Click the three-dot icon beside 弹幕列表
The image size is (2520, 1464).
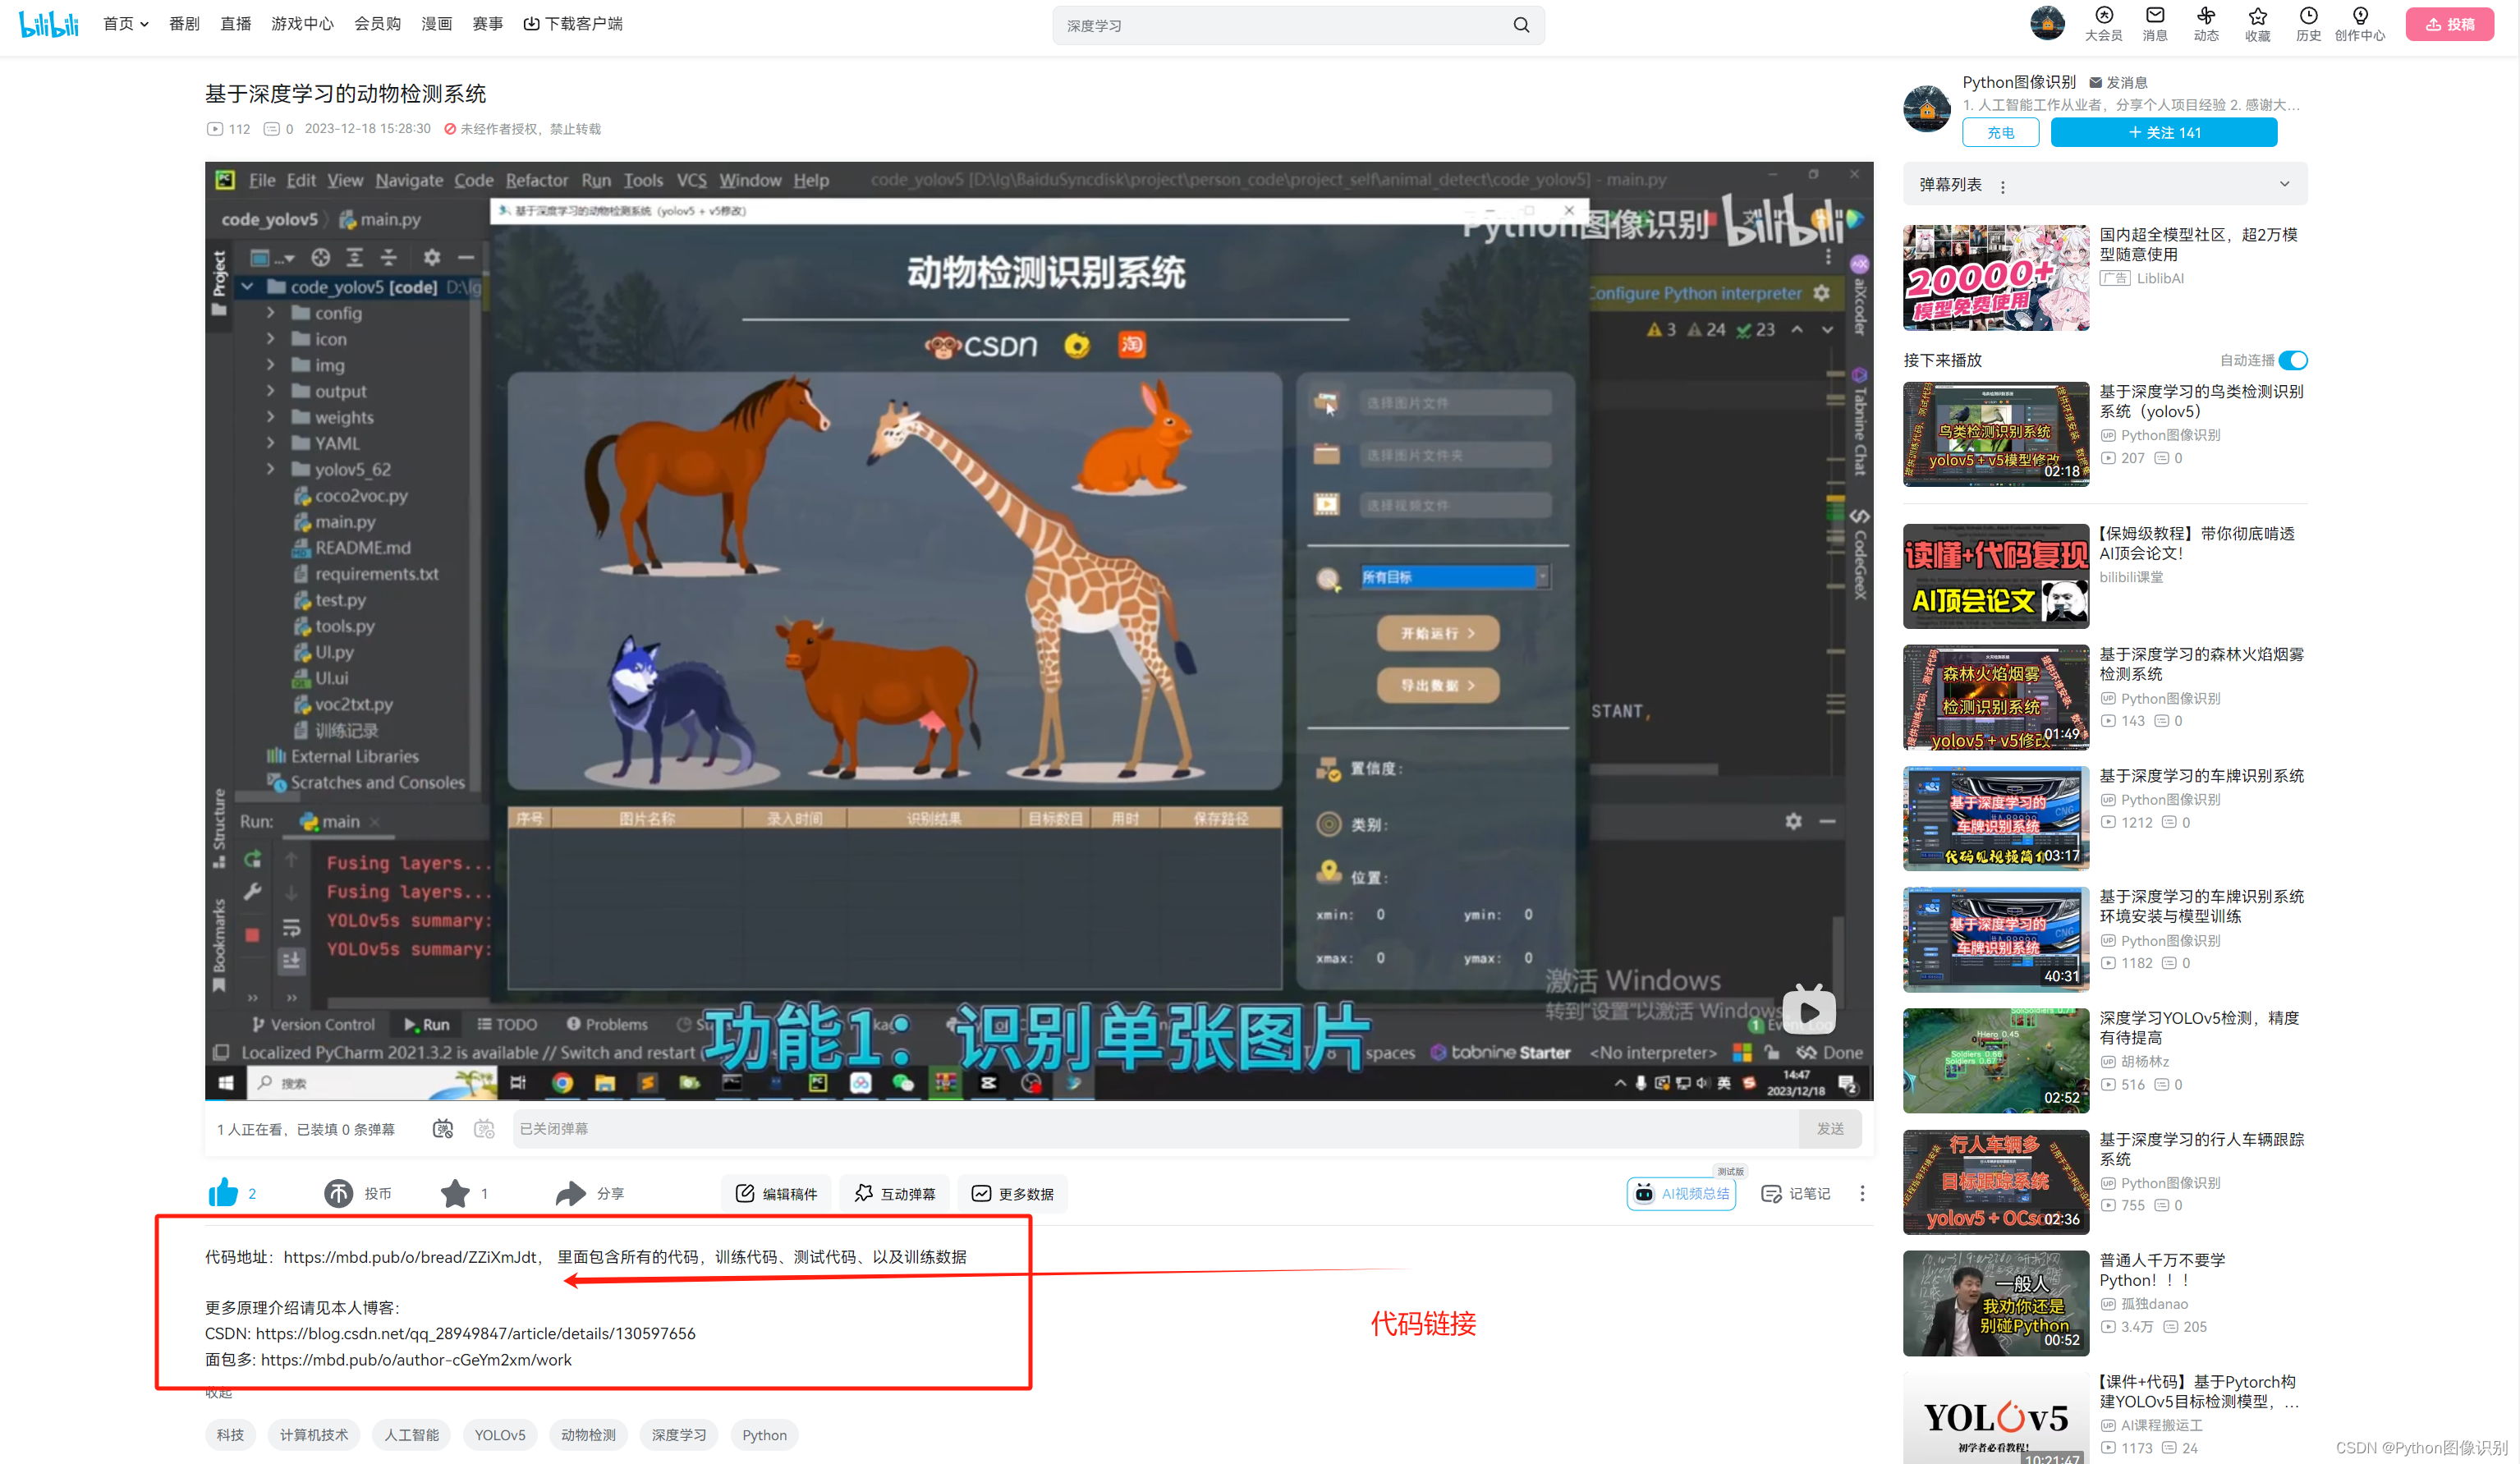click(2002, 186)
